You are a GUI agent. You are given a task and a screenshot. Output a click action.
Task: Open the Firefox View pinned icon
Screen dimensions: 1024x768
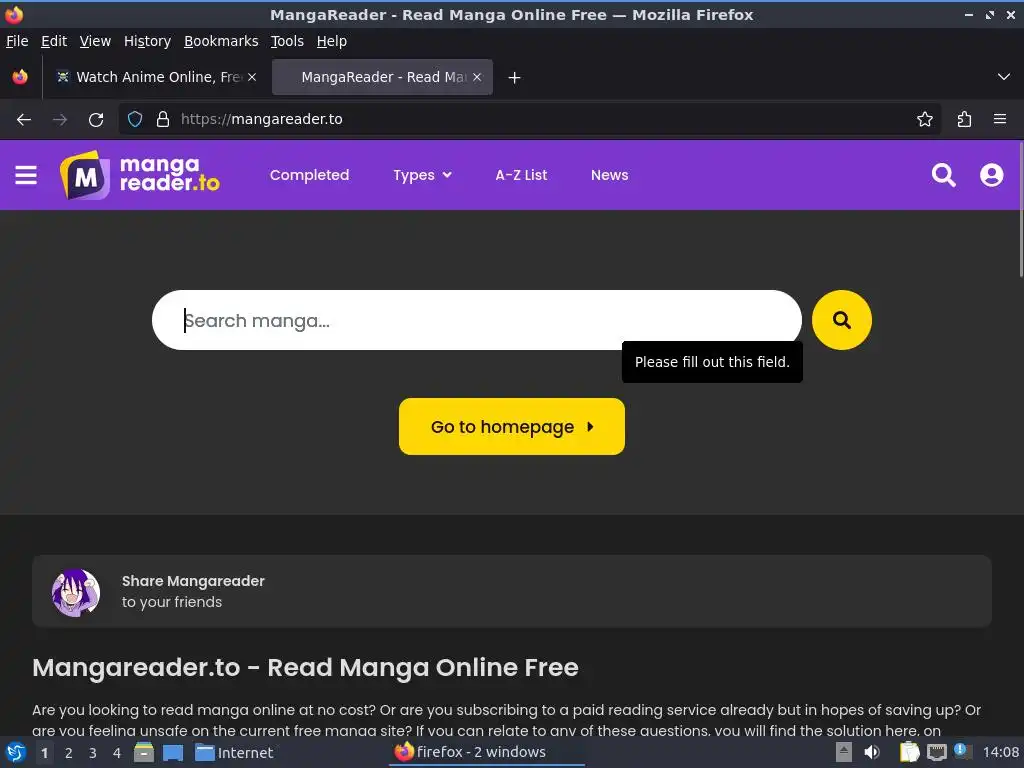pyautogui.click(x=20, y=77)
